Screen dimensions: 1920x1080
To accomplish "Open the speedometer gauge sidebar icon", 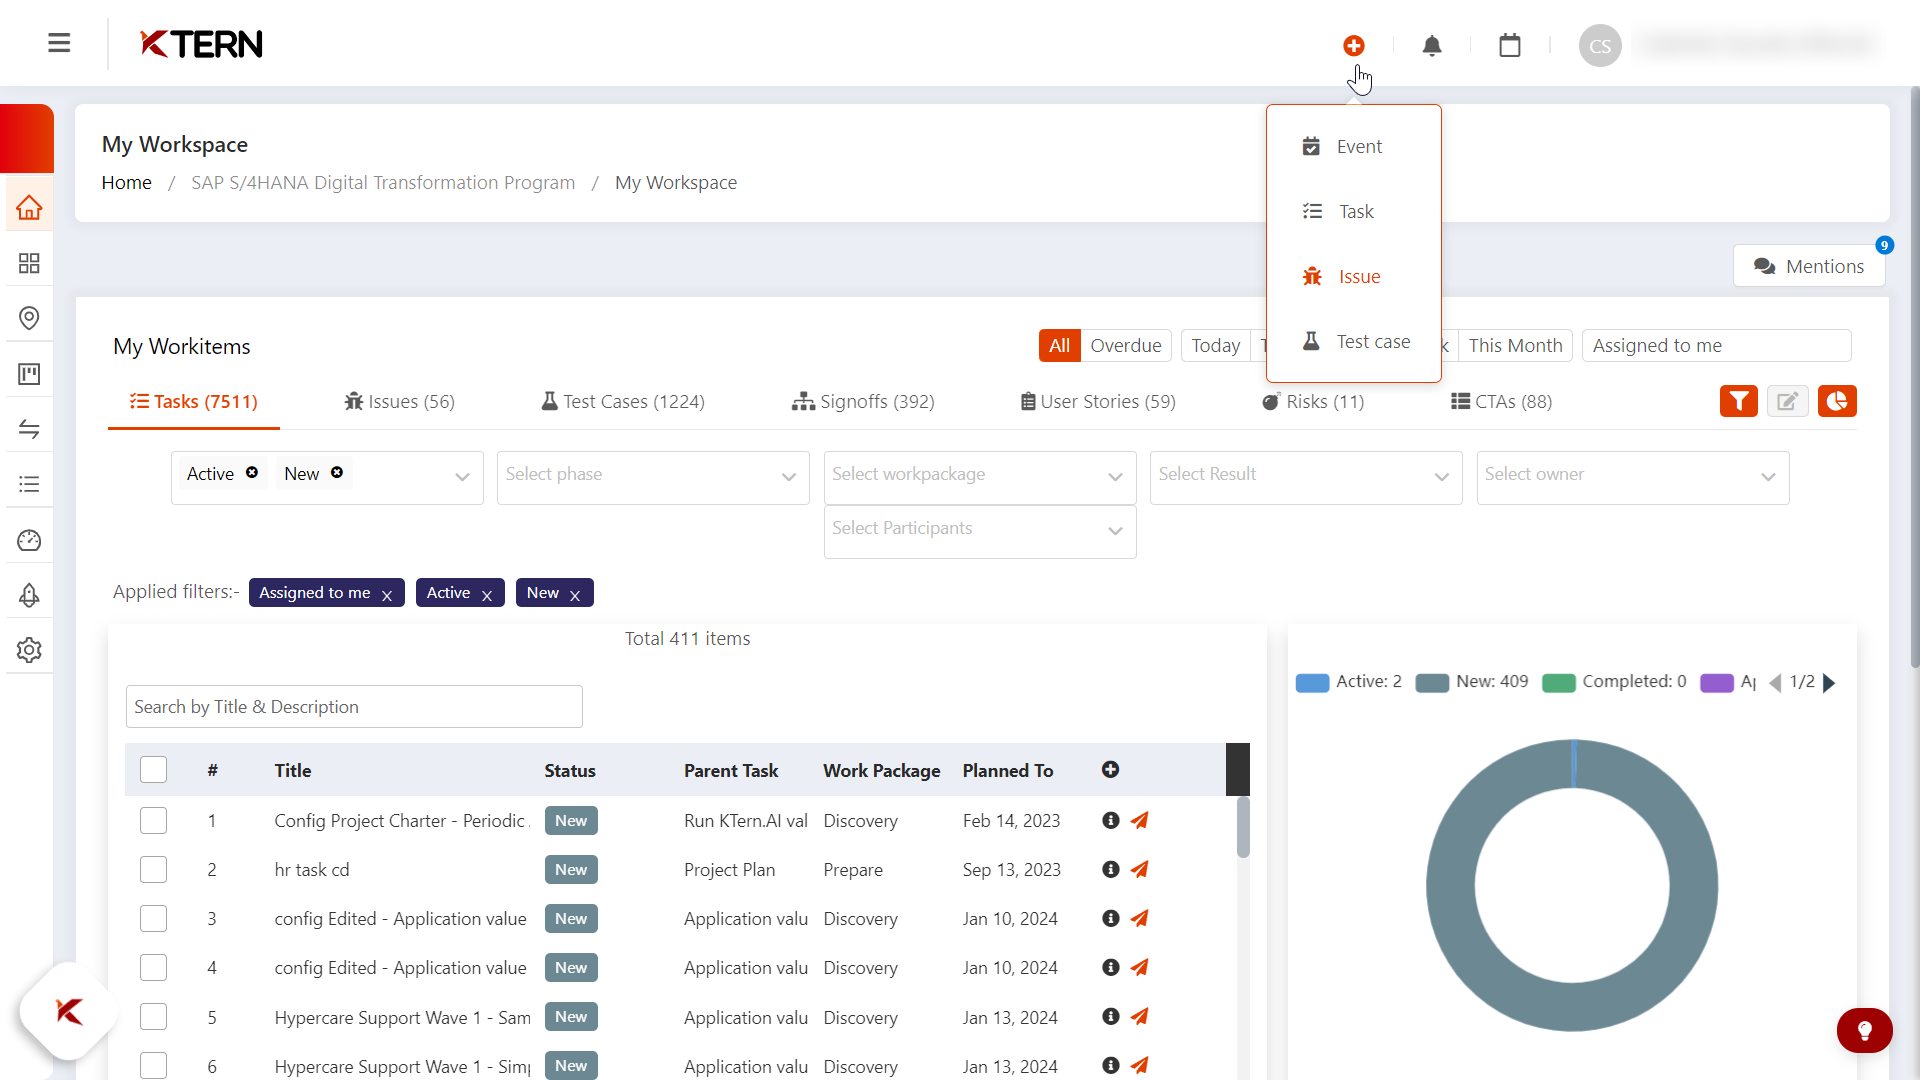I will (x=29, y=540).
